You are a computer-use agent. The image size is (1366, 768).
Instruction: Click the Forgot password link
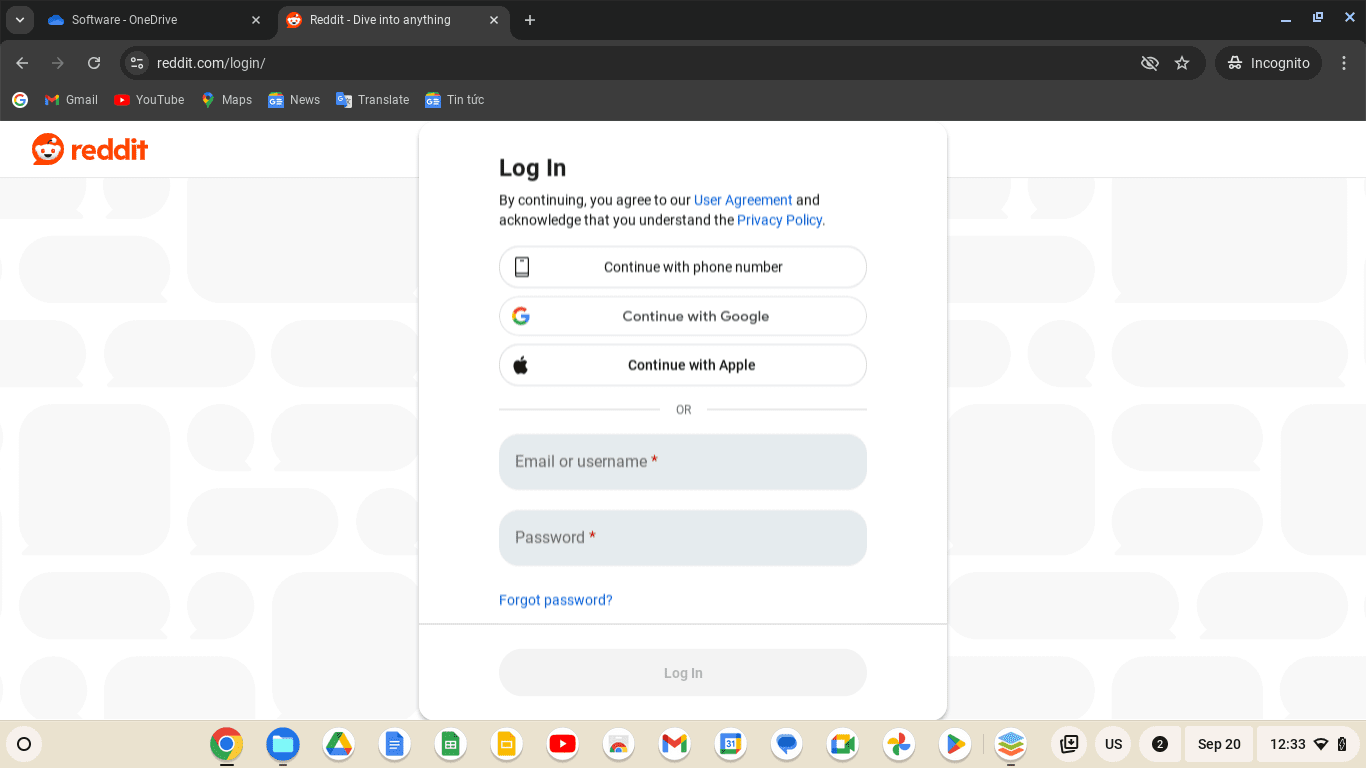point(555,600)
